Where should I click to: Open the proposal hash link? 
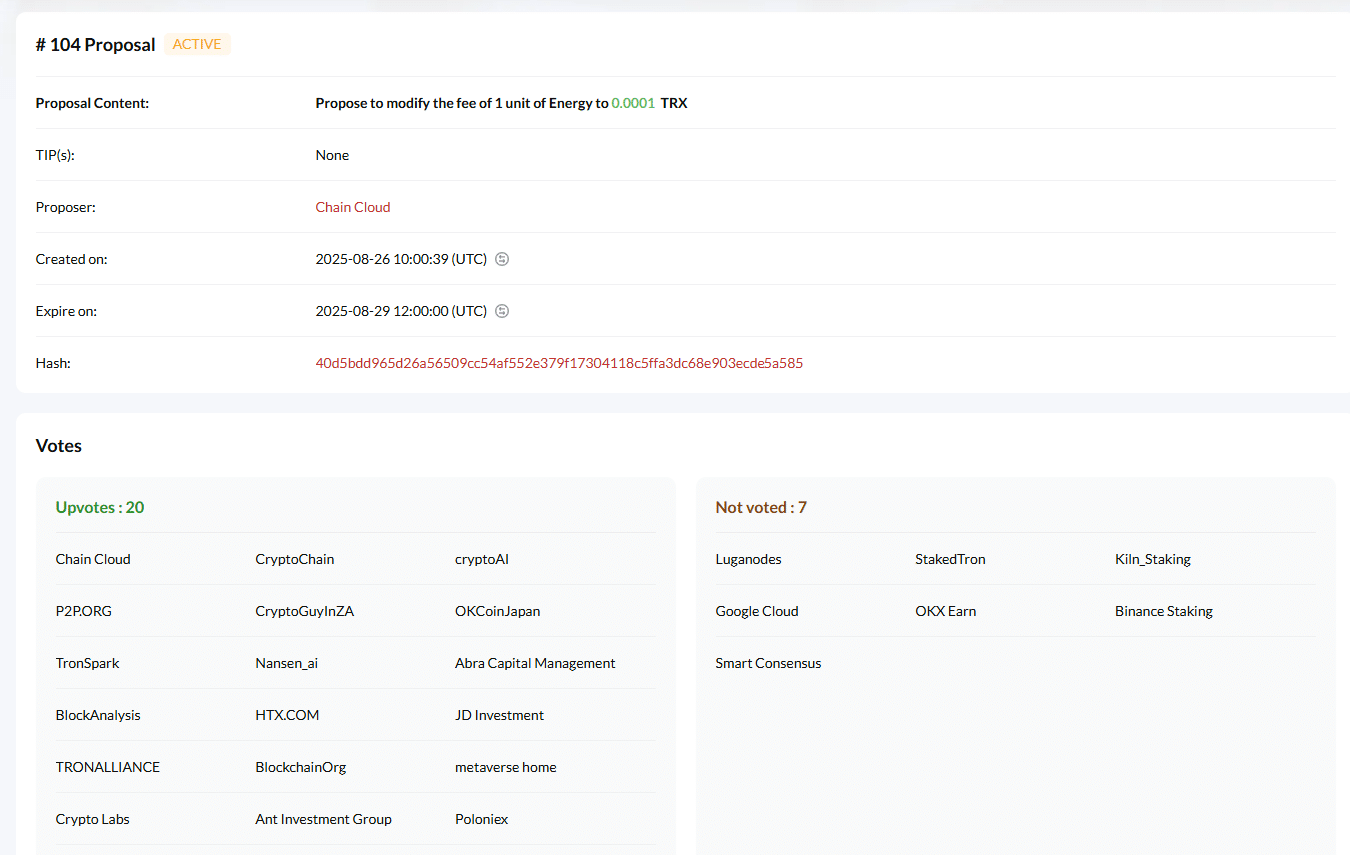(559, 363)
